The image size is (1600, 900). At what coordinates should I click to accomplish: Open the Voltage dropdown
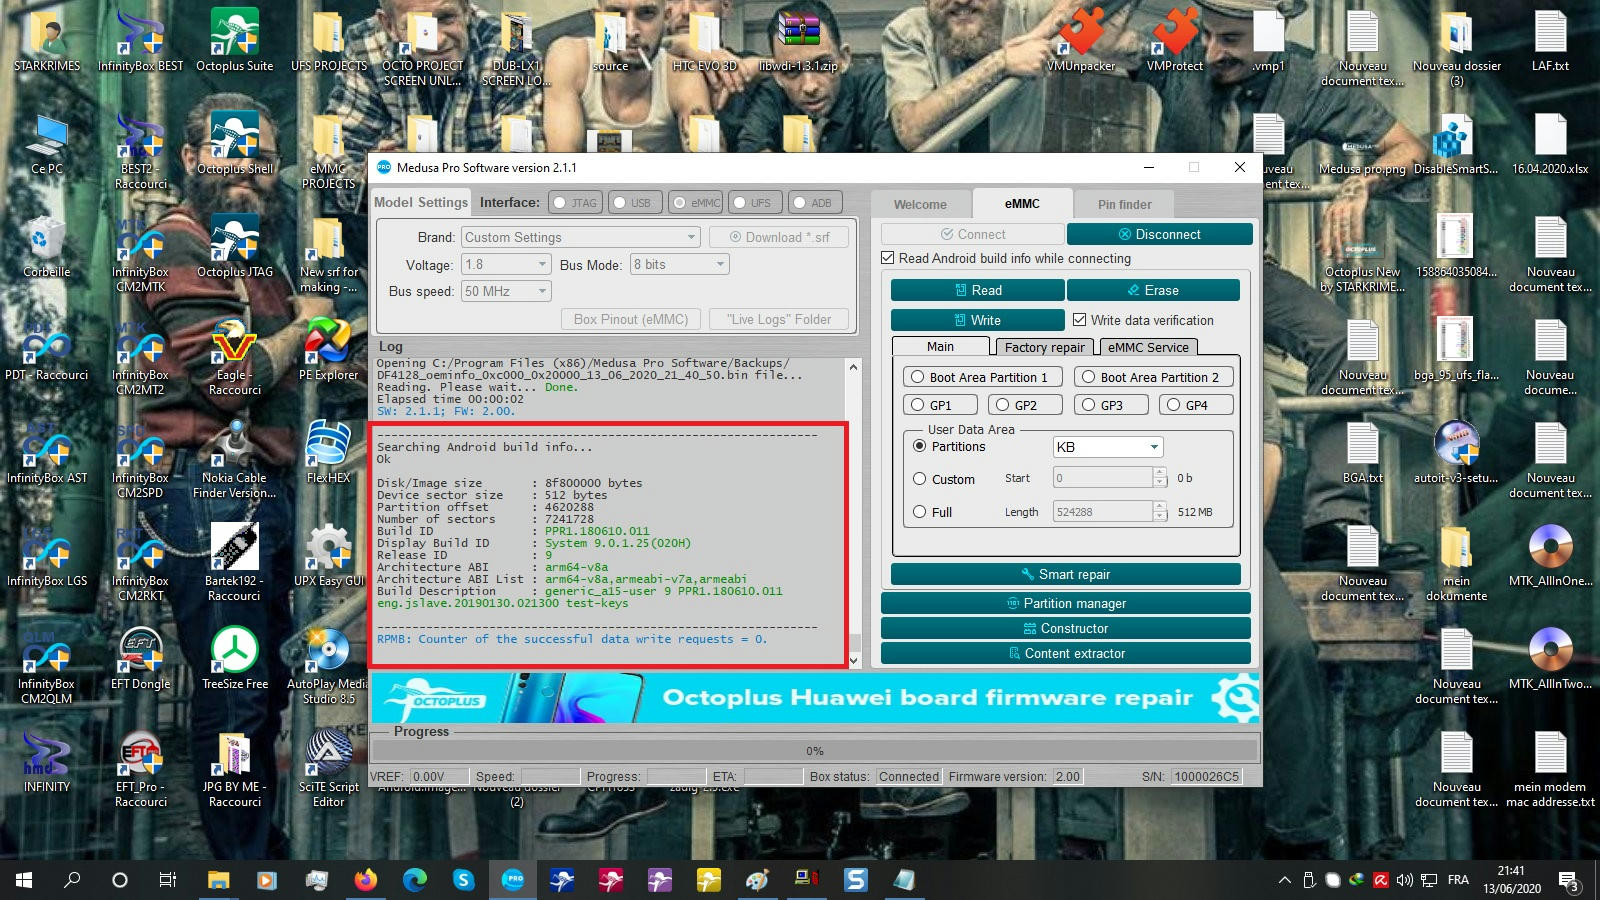(542, 265)
